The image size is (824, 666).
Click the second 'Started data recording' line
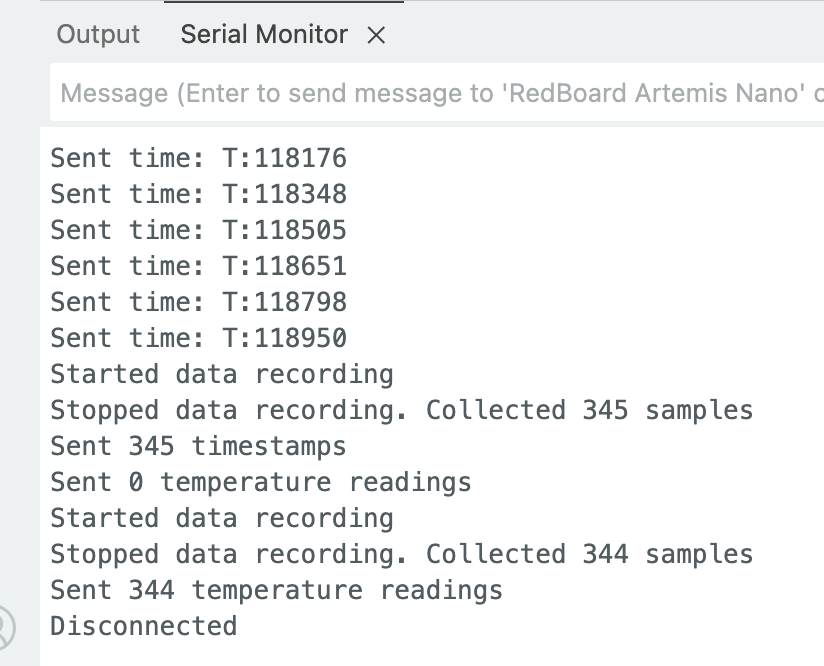point(221,518)
